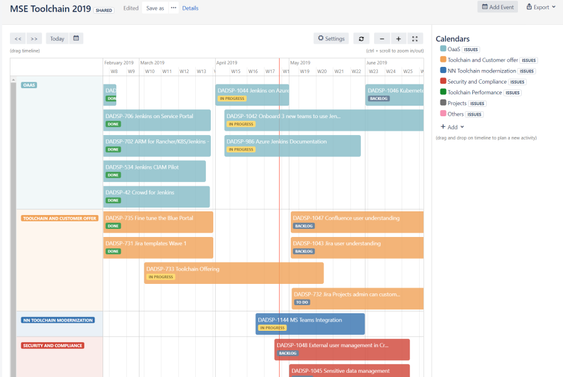The width and height of the screenshot is (563, 377).
Task: Click the OAAS group label
Action: pyautogui.click(x=29, y=85)
